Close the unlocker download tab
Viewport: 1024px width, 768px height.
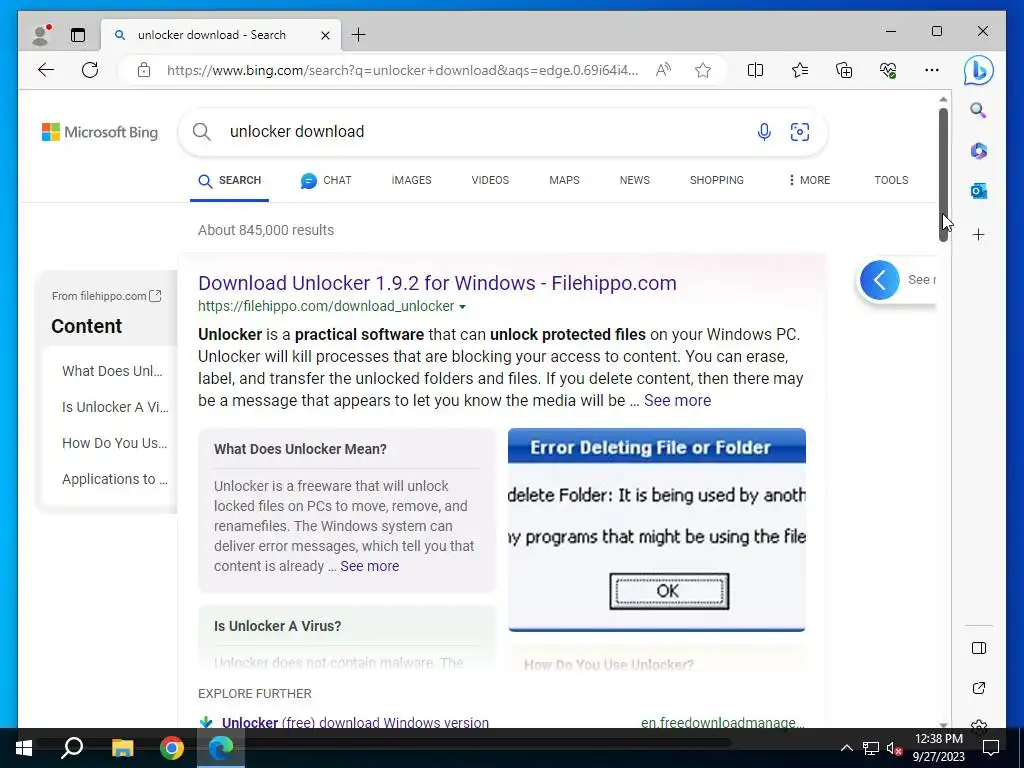point(325,35)
